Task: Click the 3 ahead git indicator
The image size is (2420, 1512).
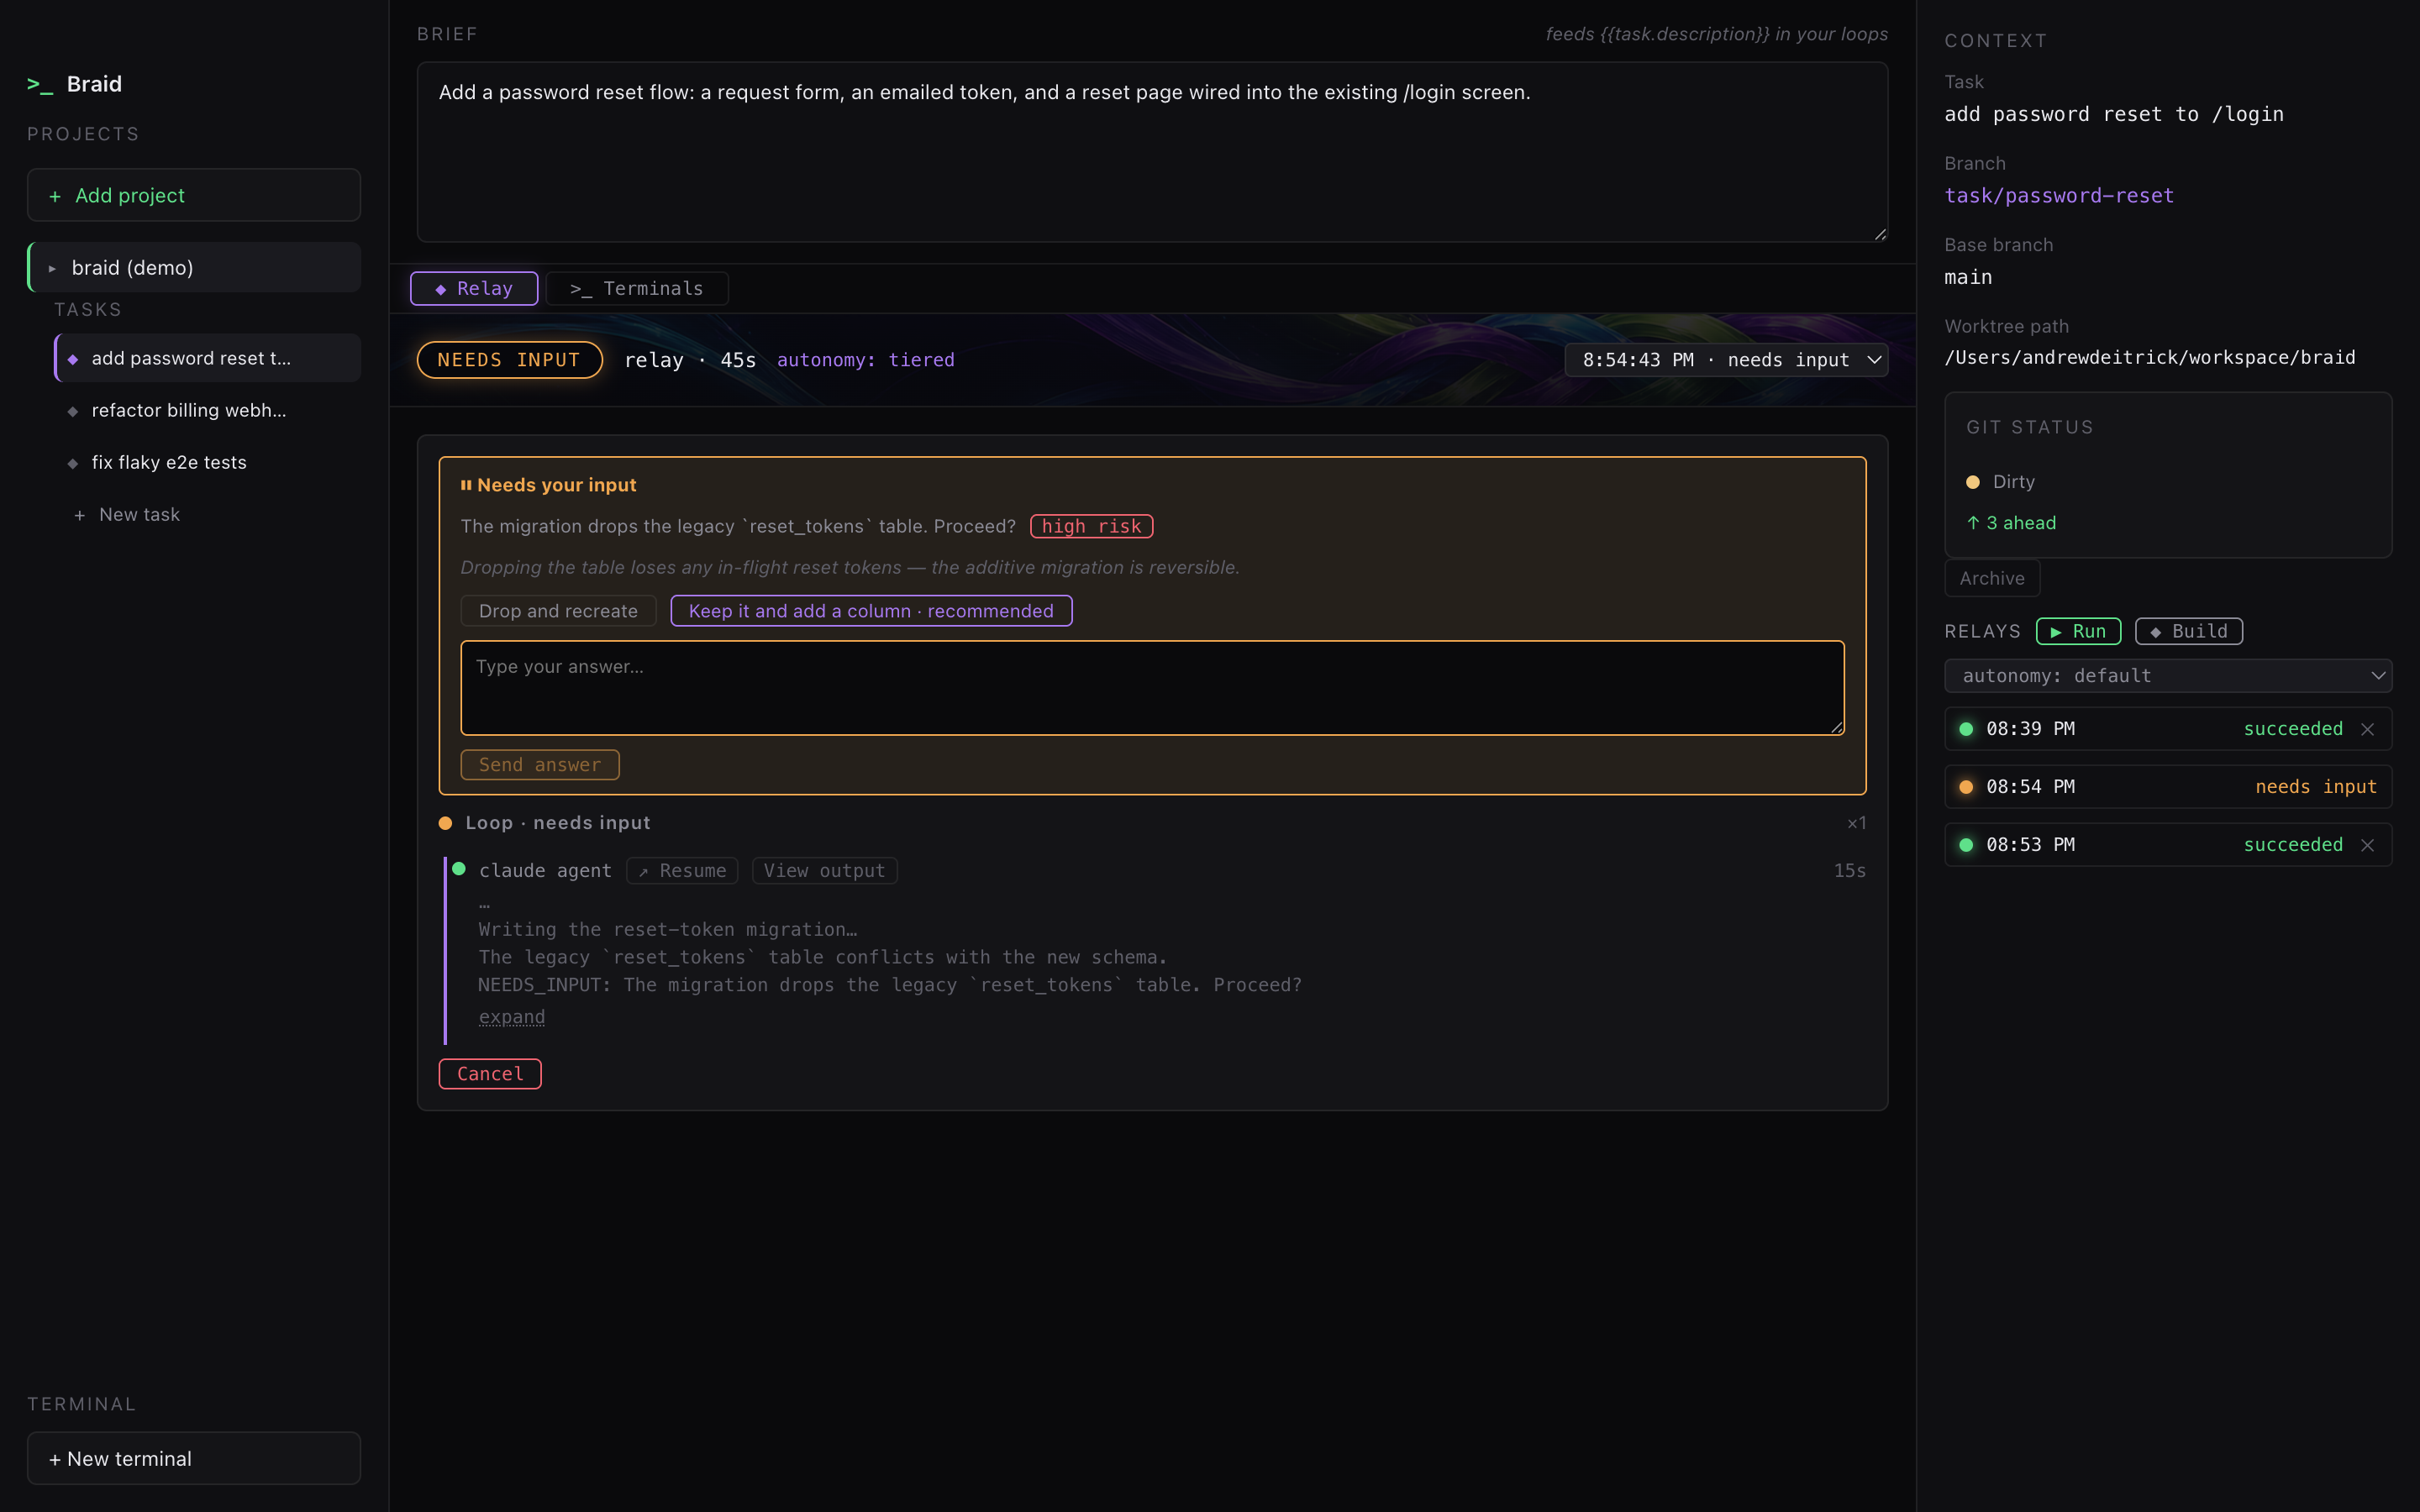Action: 2011,523
